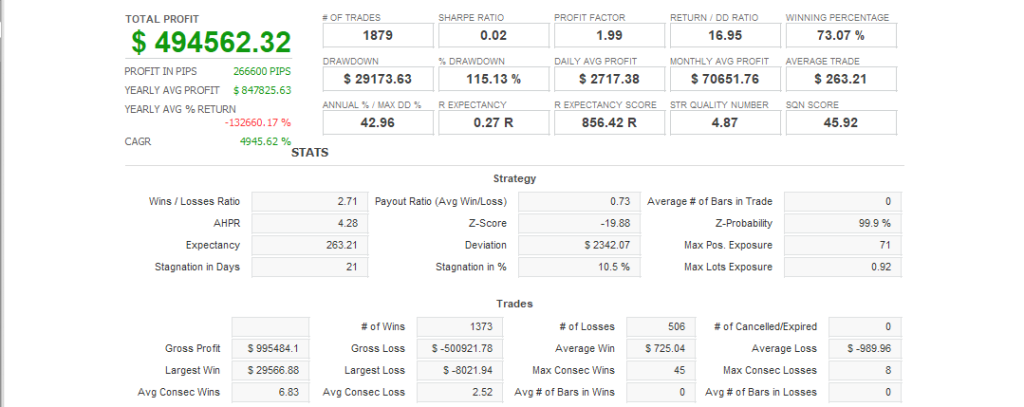Select the Winning Percentage value box
Viewport: 1024px width, 407px height.
click(x=841, y=36)
